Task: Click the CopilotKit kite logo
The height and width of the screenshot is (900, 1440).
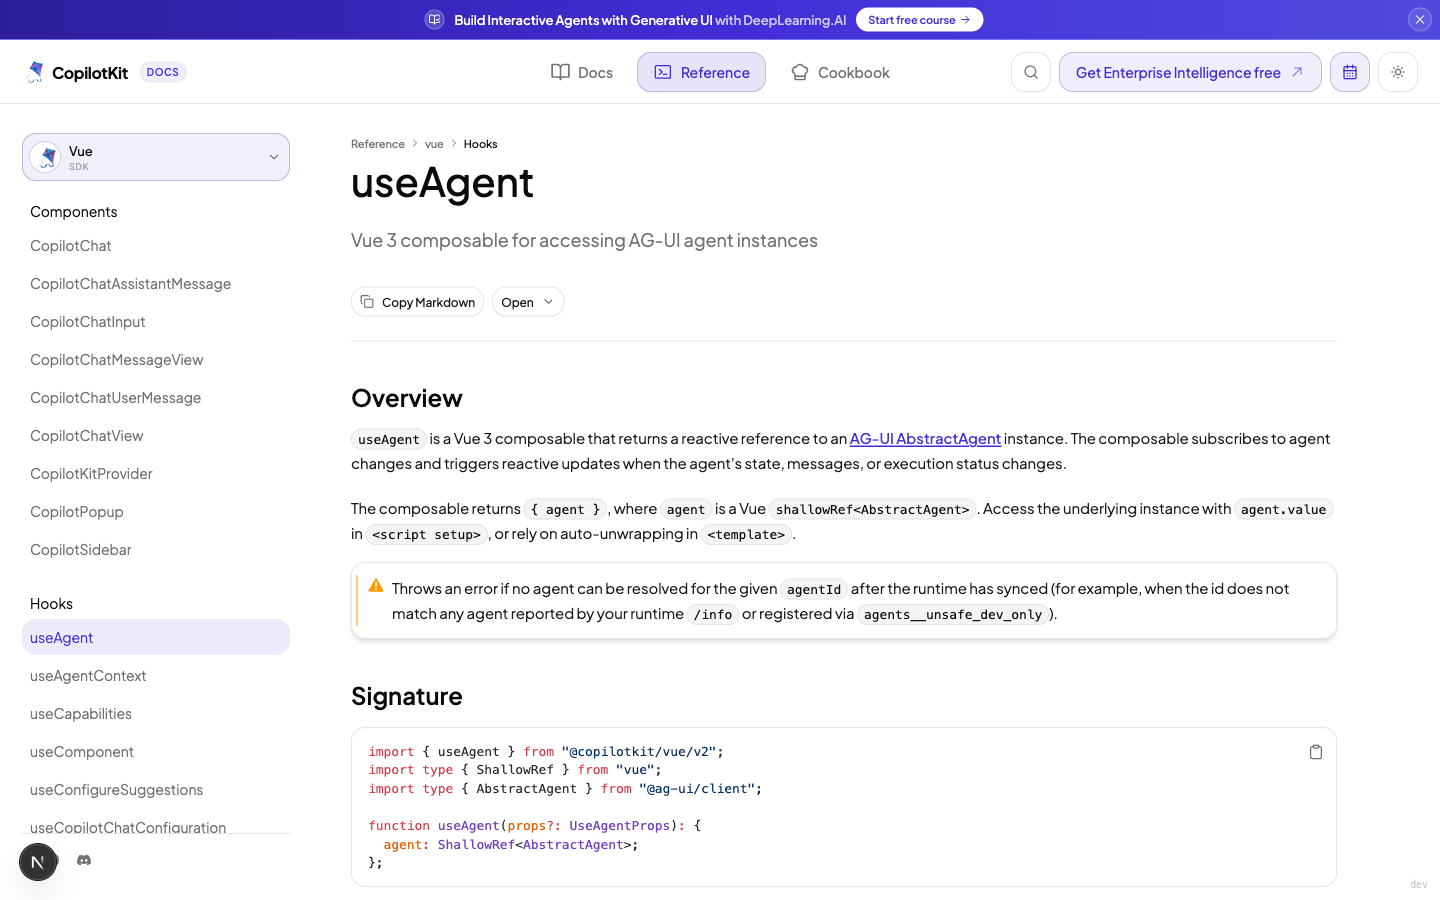Action: pos(36,72)
